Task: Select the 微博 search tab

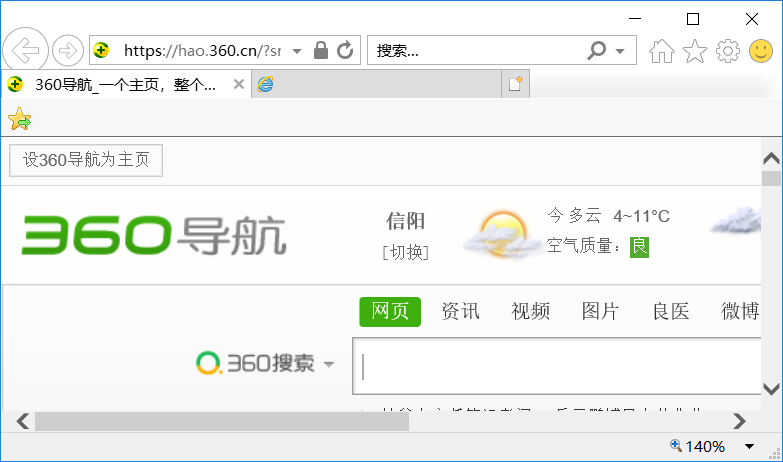Action: pyautogui.click(x=740, y=312)
